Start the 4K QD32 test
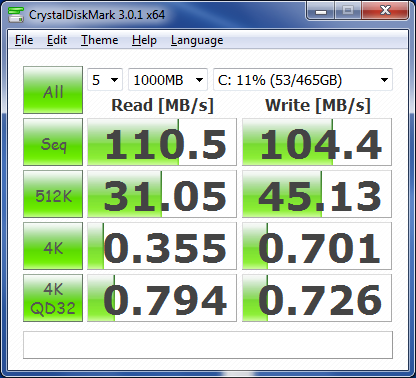 click(53, 298)
